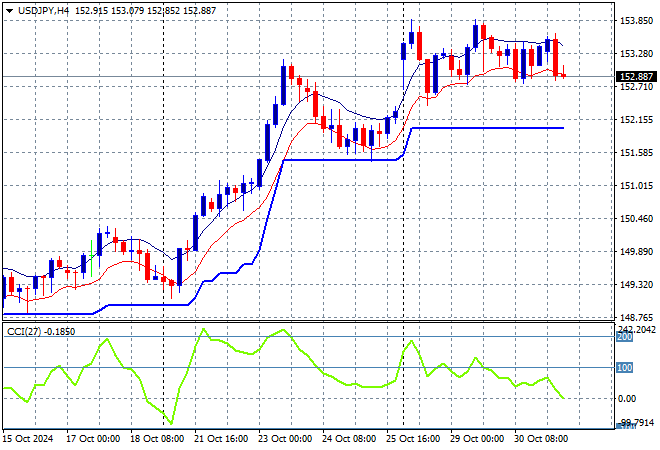This screenshot has height=450, width=660.
Task: Select the CCI(27) -0.1850 indicator label
Action: point(41,332)
